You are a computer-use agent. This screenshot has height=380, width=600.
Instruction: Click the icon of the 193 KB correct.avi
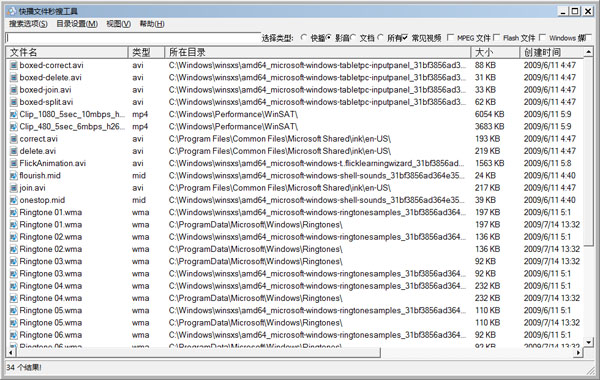(x=14, y=139)
